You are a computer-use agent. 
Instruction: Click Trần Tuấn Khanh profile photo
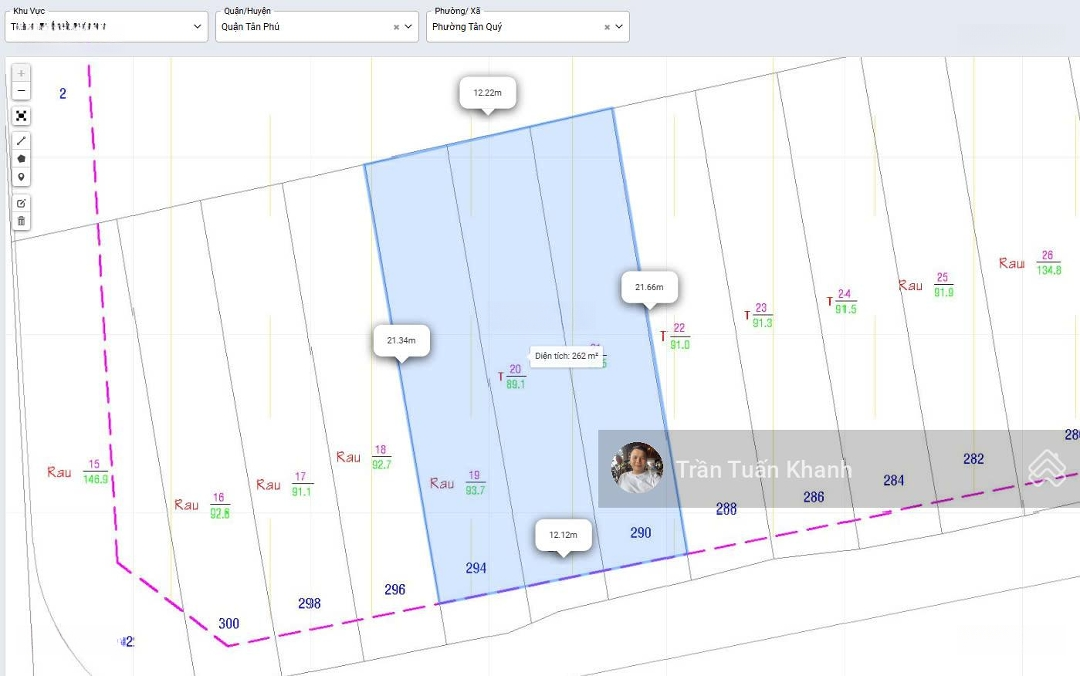pyautogui.click(x=637, y=468)
